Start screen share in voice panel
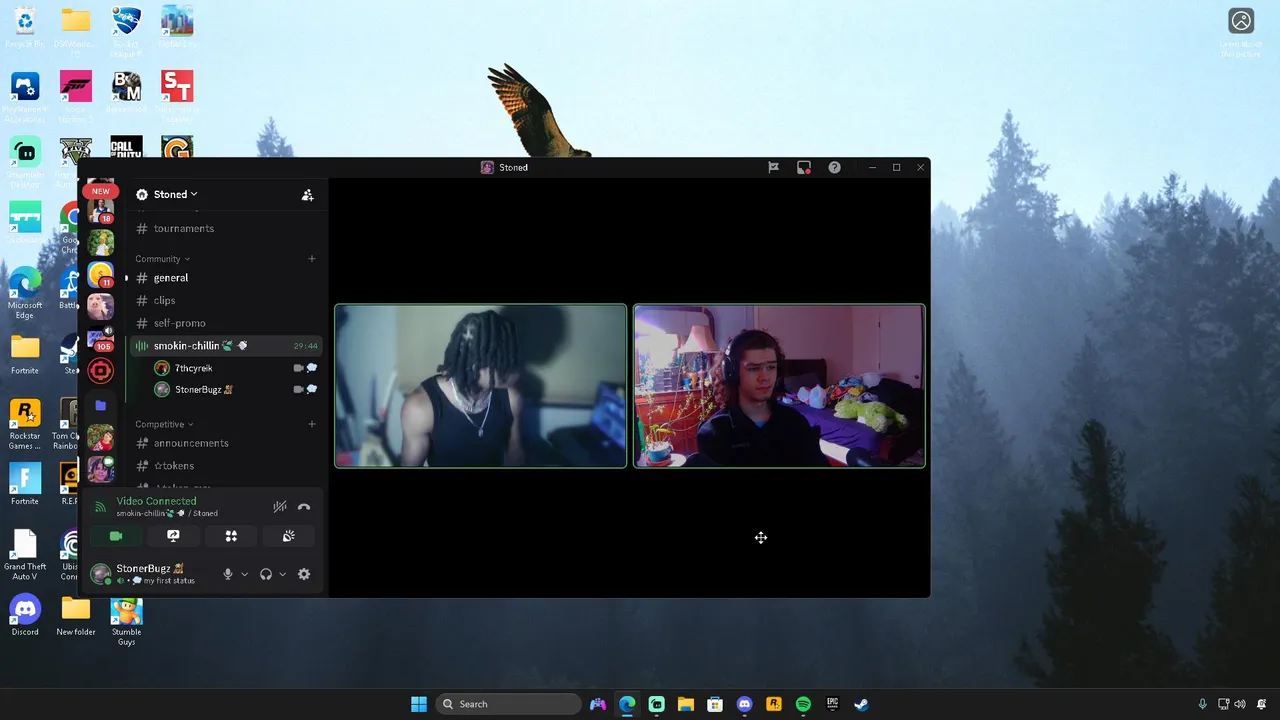This screenshot has width=1280, height=720. click(x=173, y=536)
